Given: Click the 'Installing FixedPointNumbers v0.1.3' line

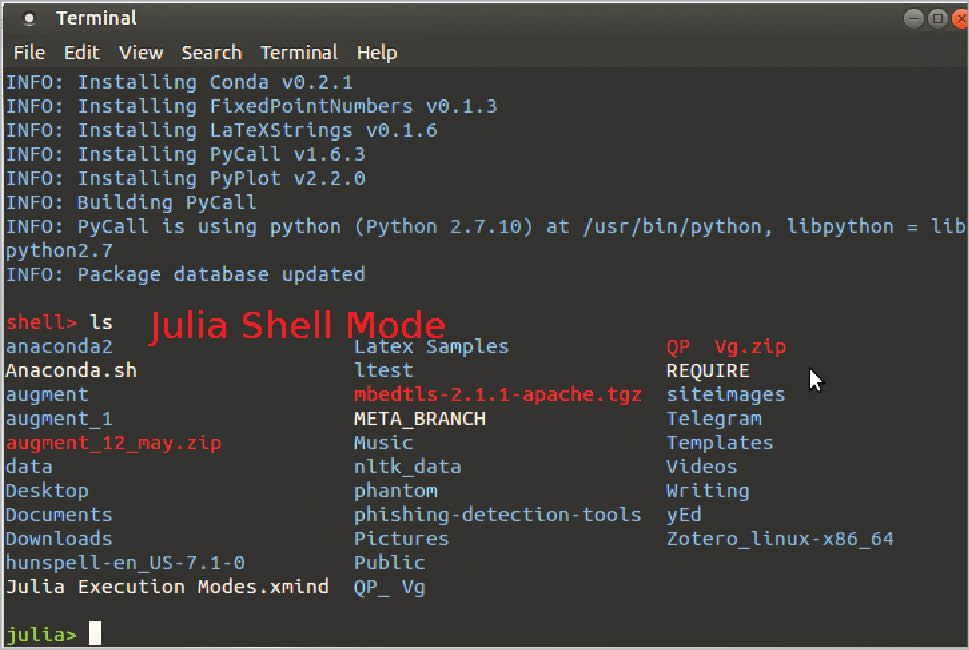Looking at the screenshot, I should point(287,106).
